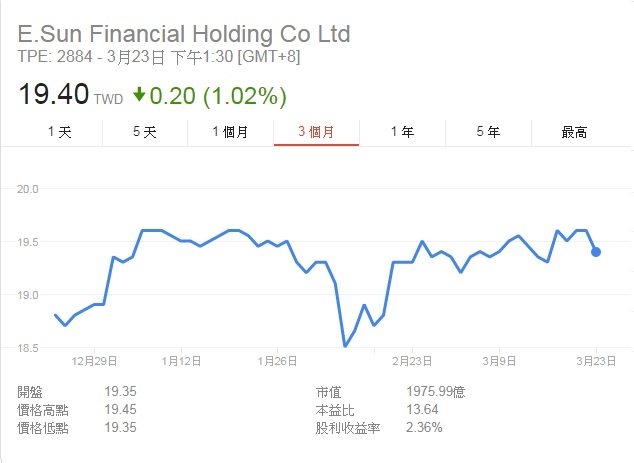634x463 pixels.
Task: Click the green down arrow price indicator
Action: click(x=139, y=95)
